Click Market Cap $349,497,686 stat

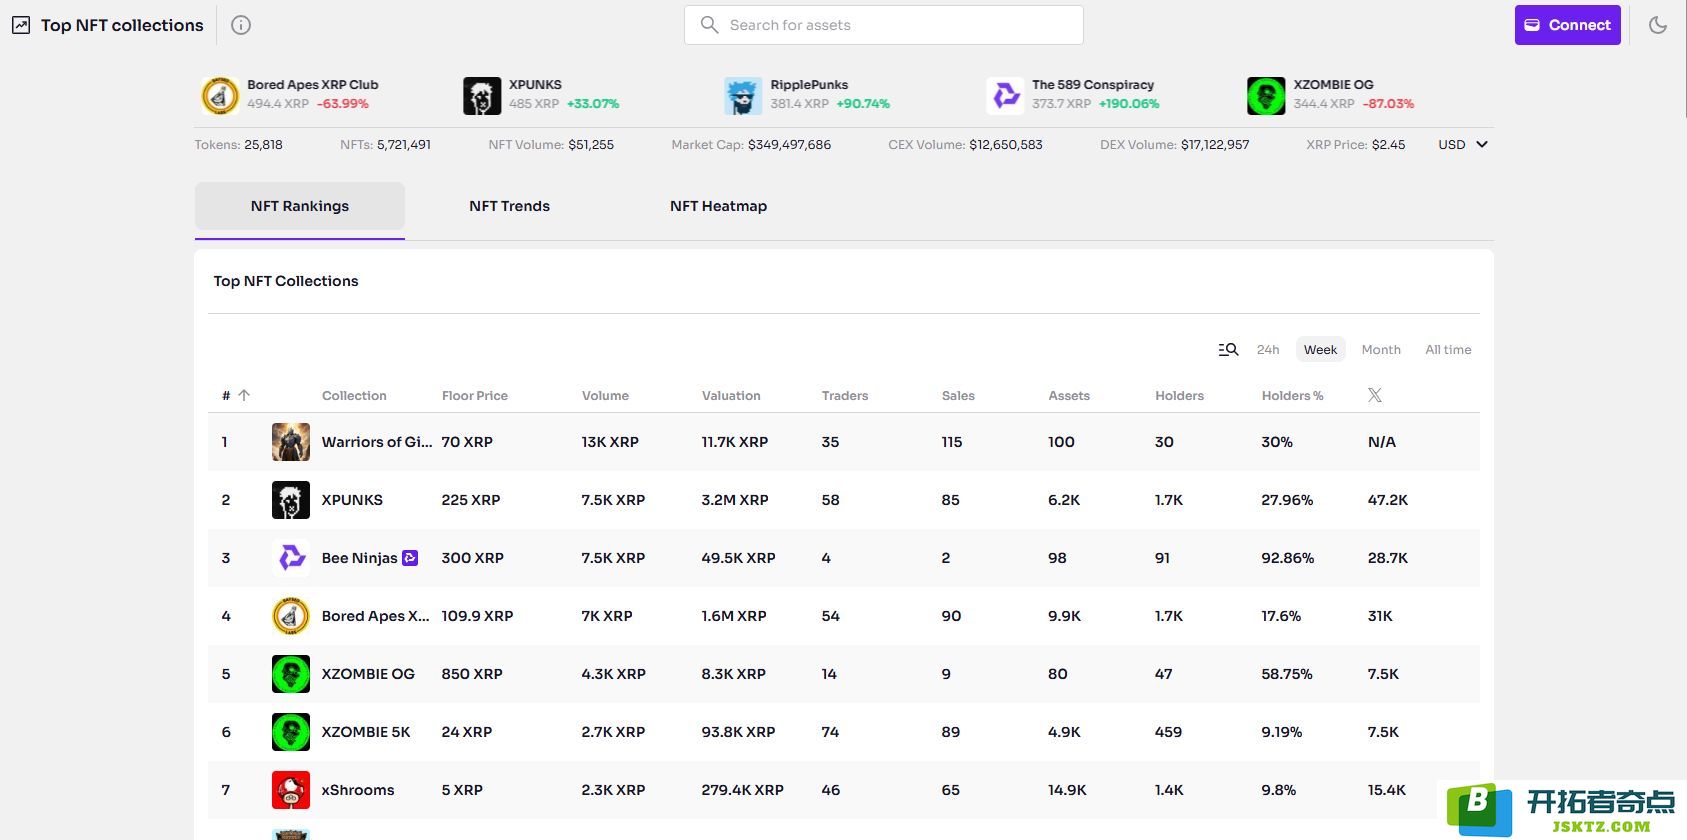pos(751,145)
